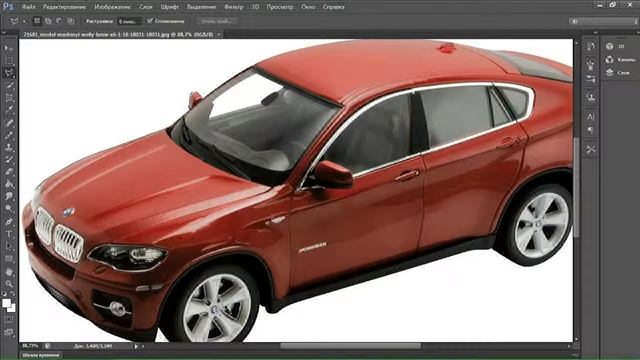The image size is (640, 360).
Task: Open the Layers (Слои) panel
Action: tap(618, 72)
